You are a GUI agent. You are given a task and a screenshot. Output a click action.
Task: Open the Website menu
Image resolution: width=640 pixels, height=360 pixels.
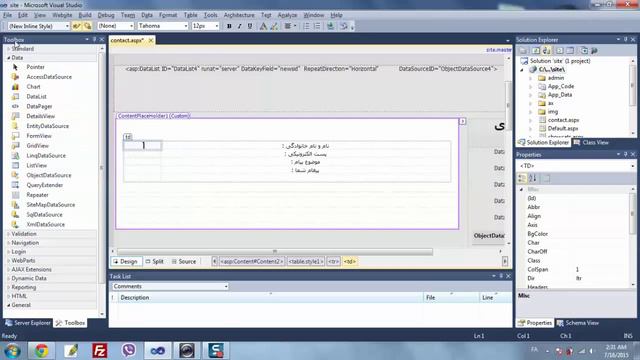[x=62, y=15]
